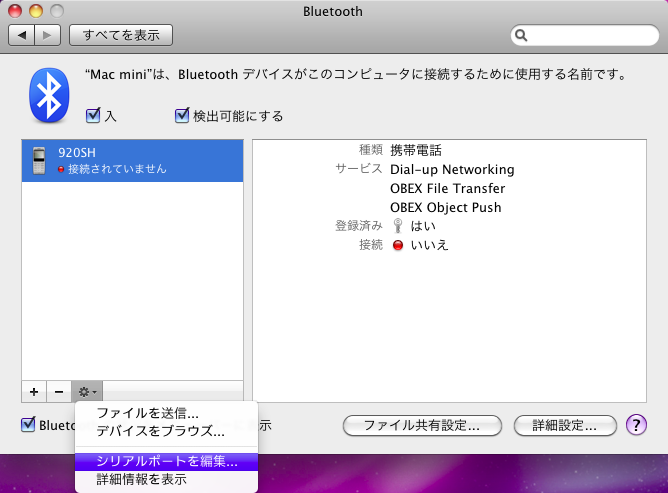Click the 接続されていません status text

[117, 169]
